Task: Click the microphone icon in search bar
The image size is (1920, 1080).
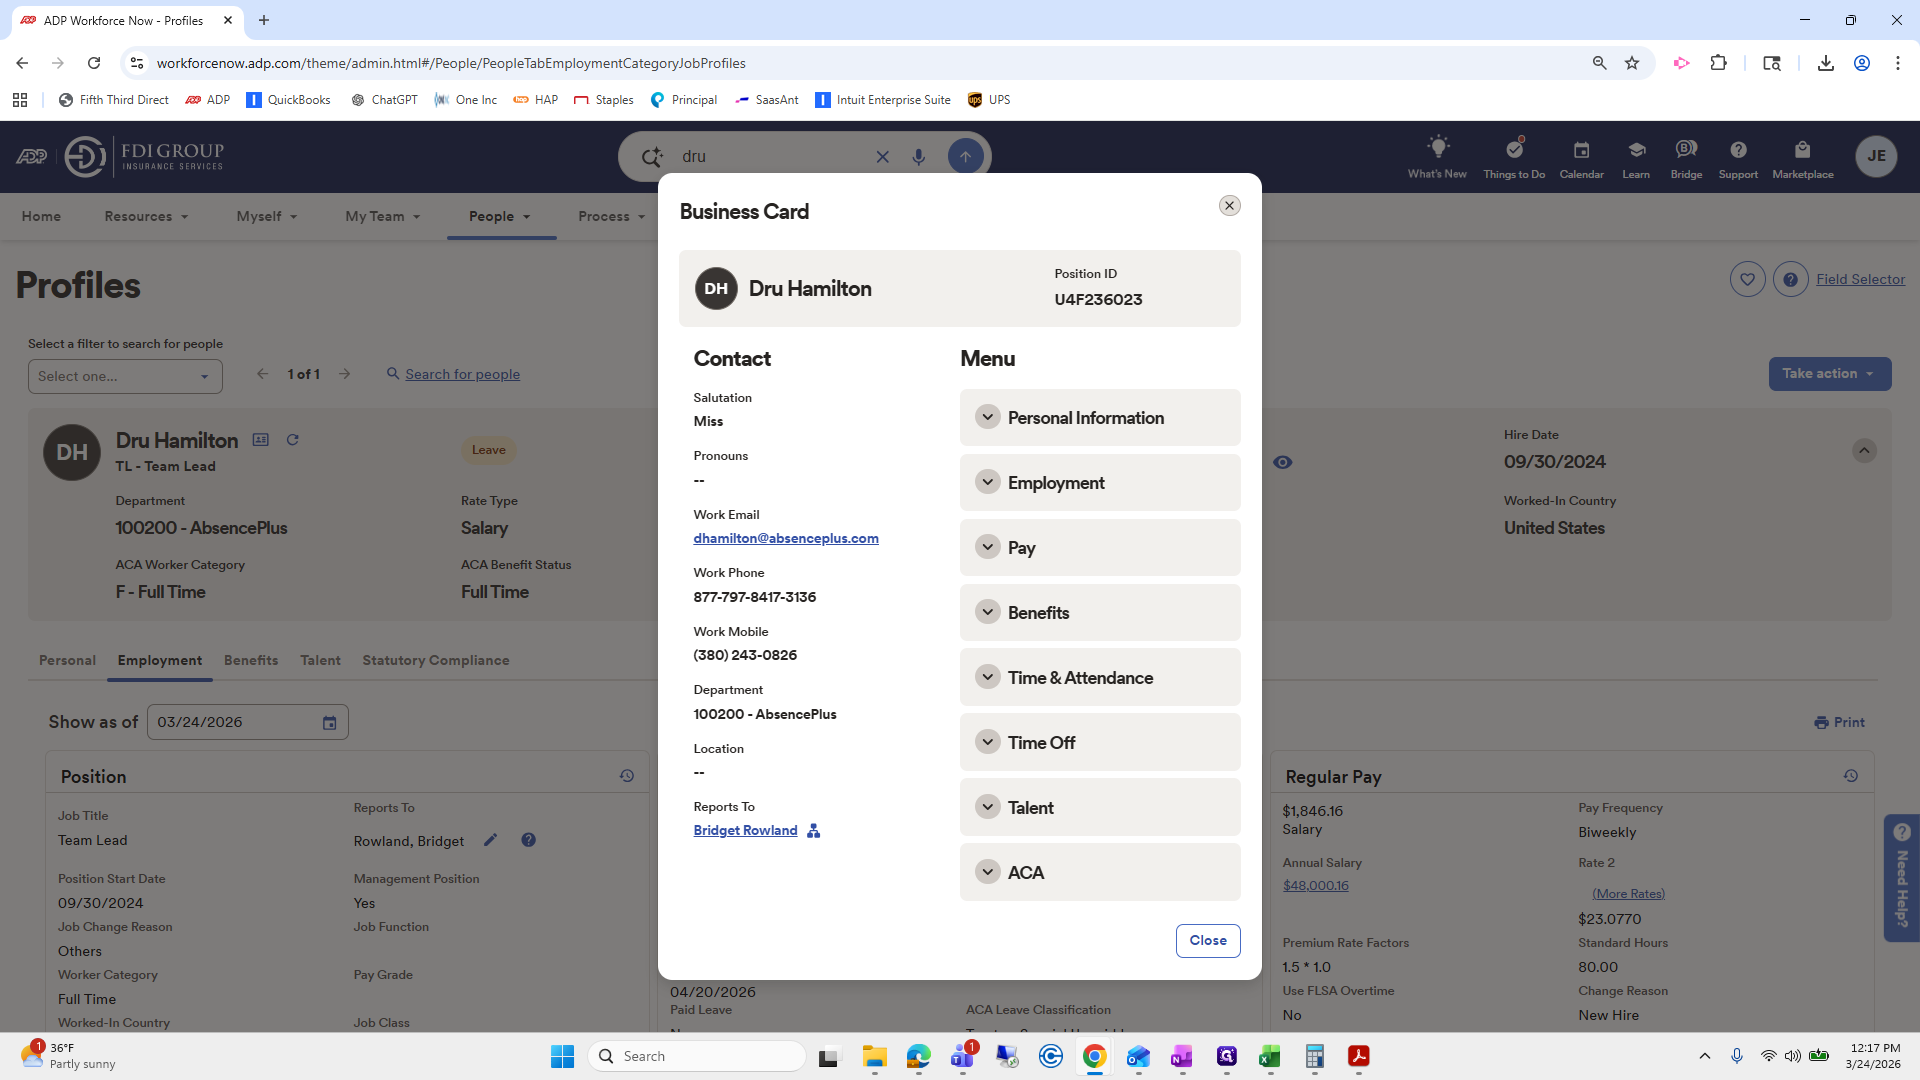Action: click(918, 157)
